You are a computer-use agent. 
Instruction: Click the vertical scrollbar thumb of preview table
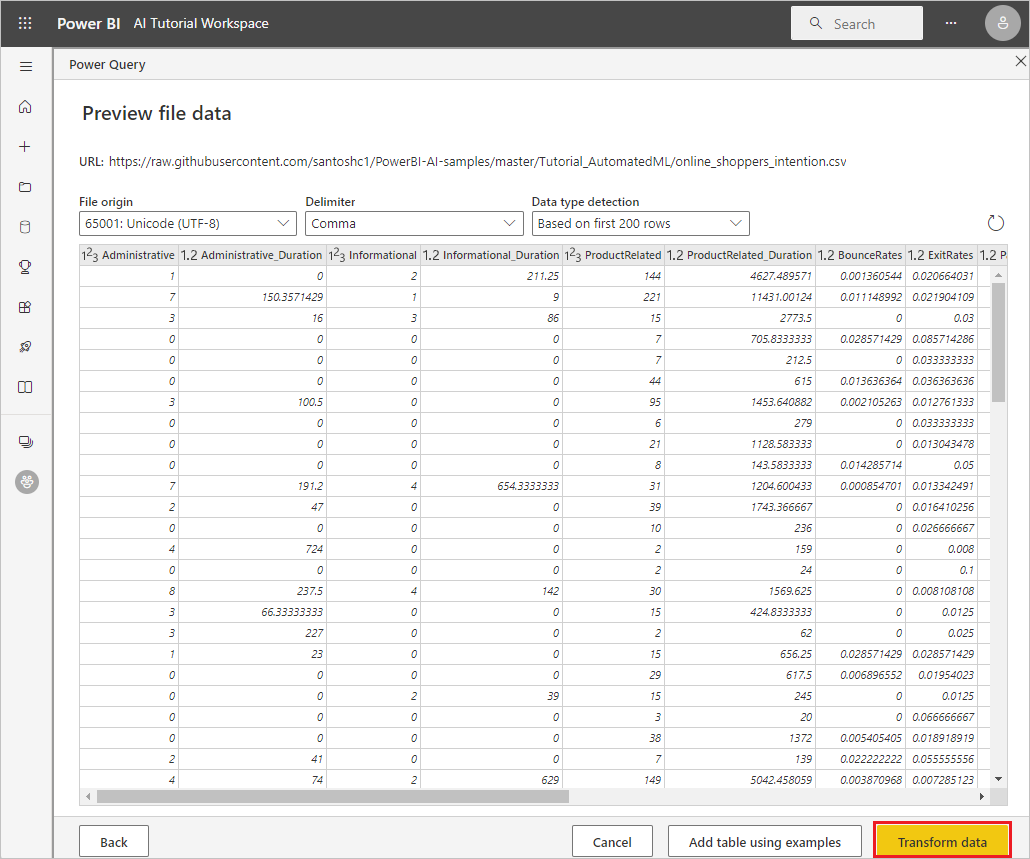coord(998,342)
